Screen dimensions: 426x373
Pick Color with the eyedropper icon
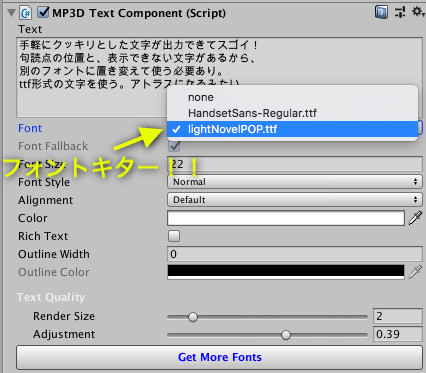415,218
